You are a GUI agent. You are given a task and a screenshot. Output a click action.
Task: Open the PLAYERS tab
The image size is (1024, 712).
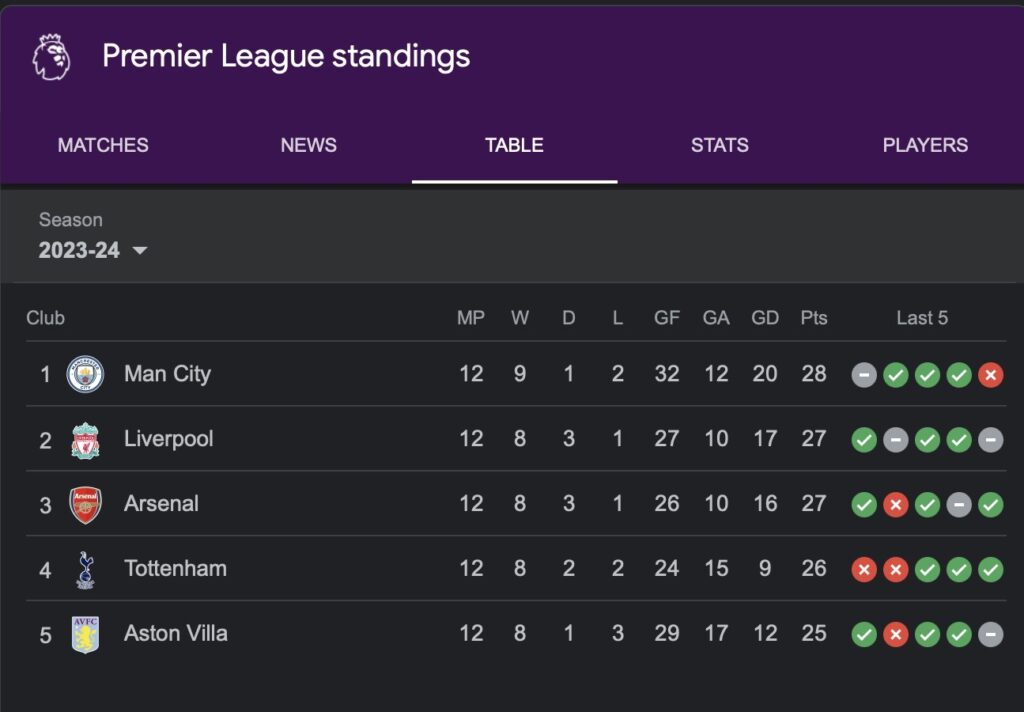click(925, 145)
